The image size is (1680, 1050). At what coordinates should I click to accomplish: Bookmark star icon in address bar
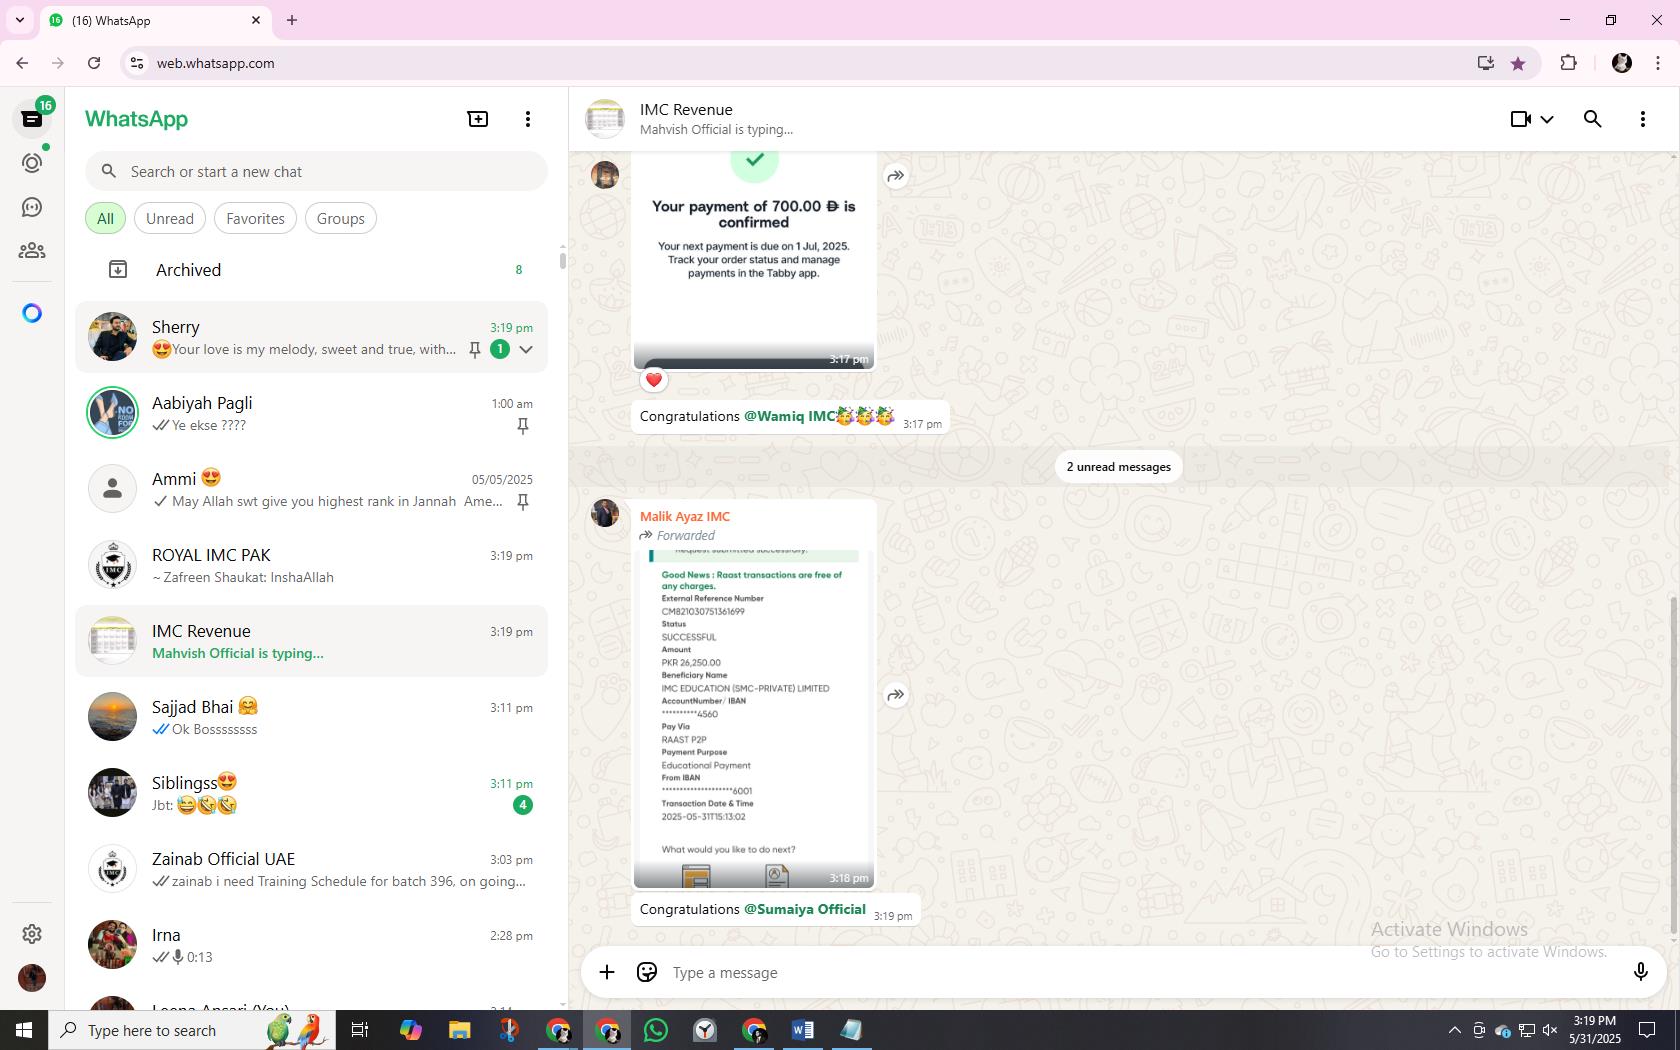pos(1518,63)
